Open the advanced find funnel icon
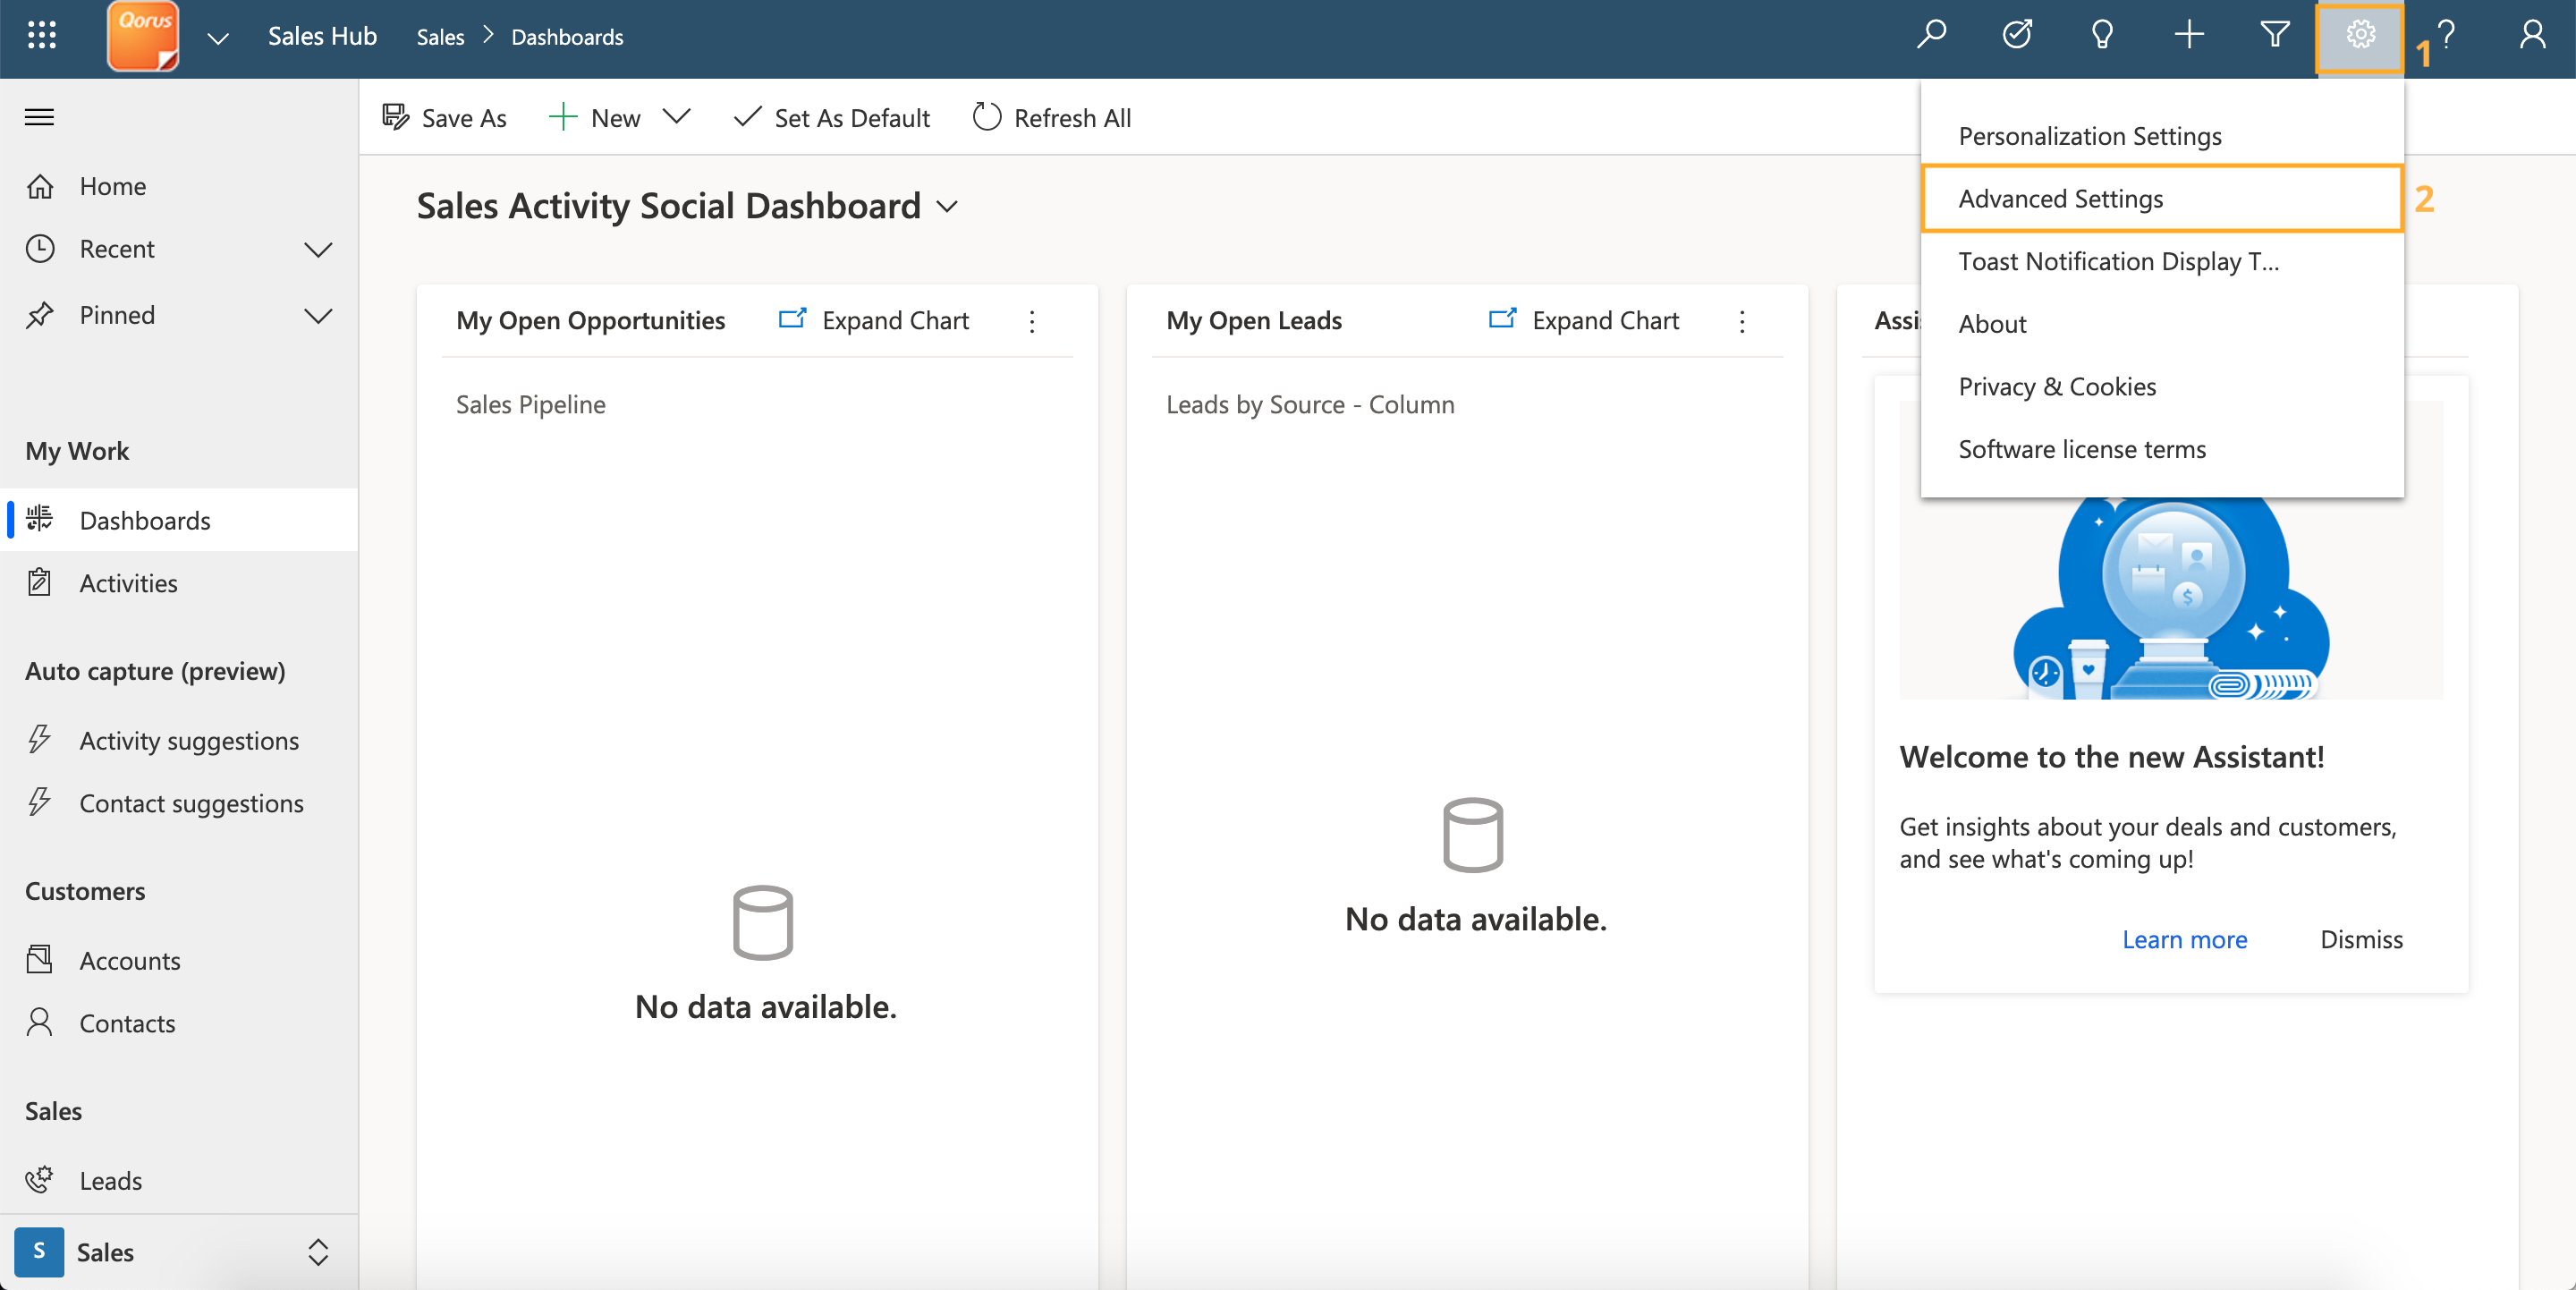The width and height of the screenshot is (2576, 1290). (x=2275, y=36)
